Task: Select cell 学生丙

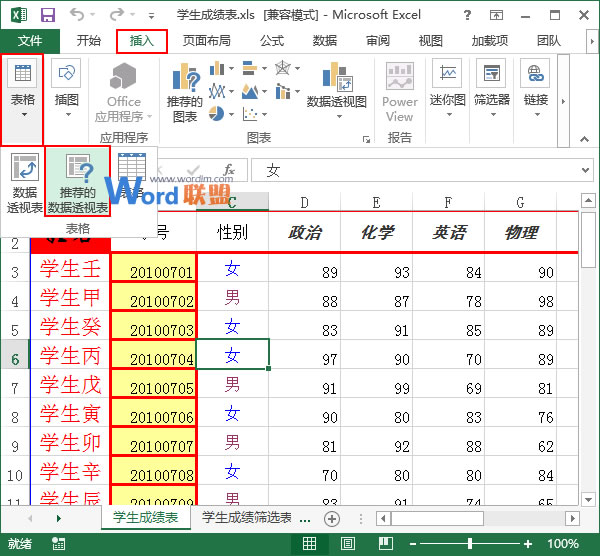Action: (x=70, y=355)
